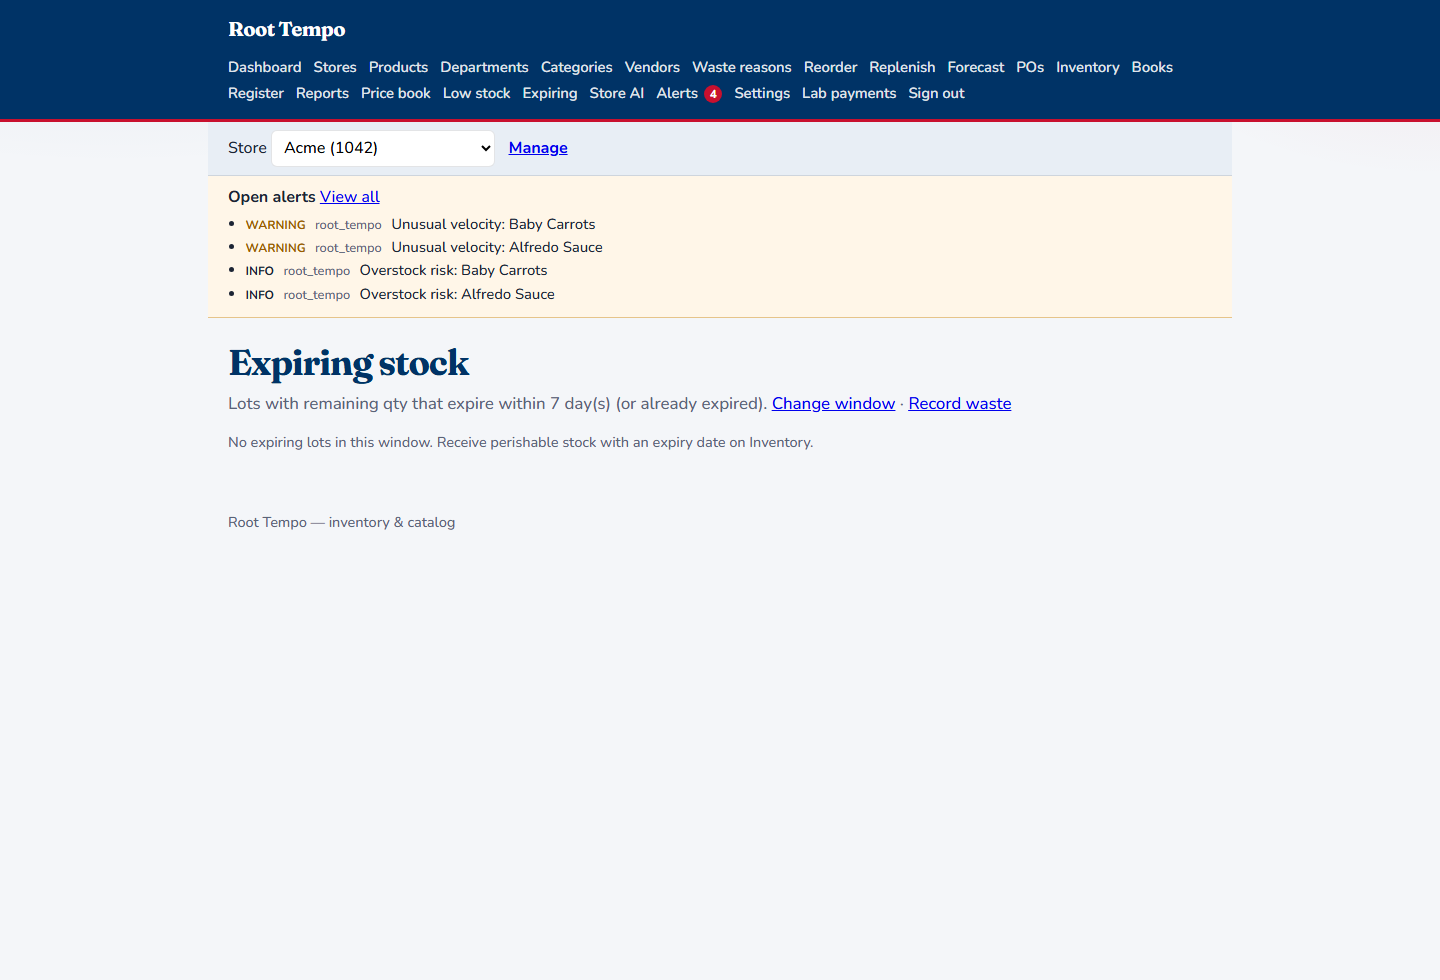This screenshot has height=980, width=1440.
Task: Open the Settings page
Action: pos(762,93)
